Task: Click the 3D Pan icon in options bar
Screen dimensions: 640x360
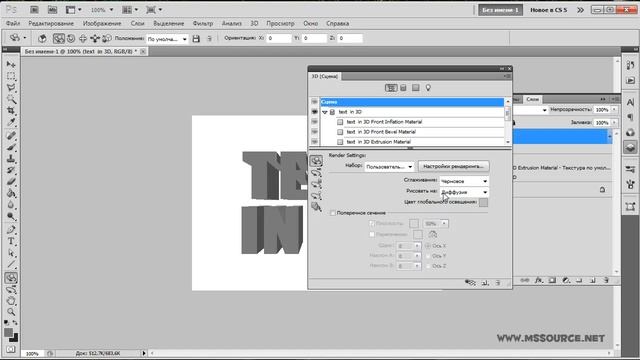Action: (83, 38)
